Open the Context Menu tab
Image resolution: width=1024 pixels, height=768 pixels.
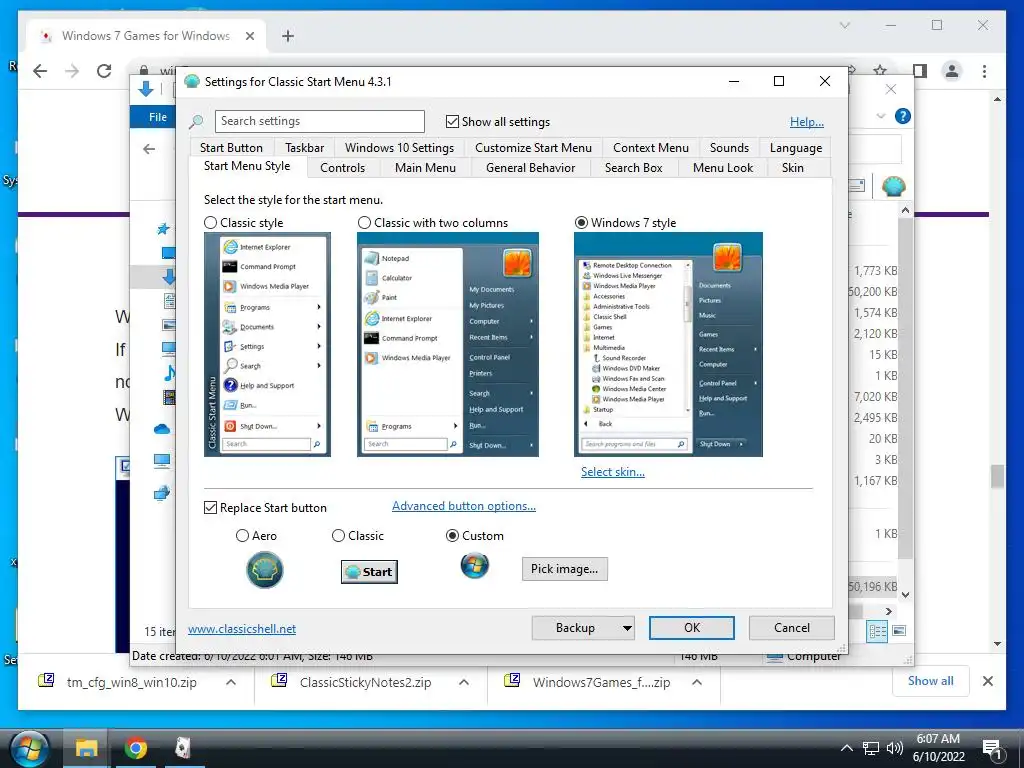(651, 148)
